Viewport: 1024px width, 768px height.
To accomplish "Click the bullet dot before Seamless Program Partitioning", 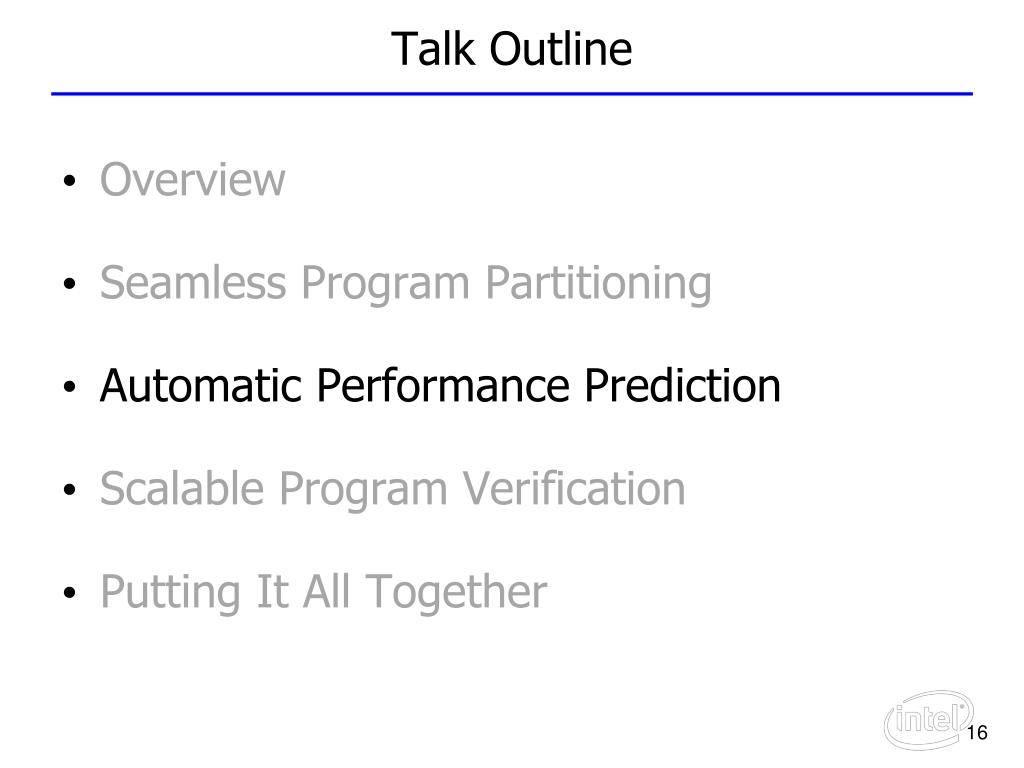I will pos(70,284).
